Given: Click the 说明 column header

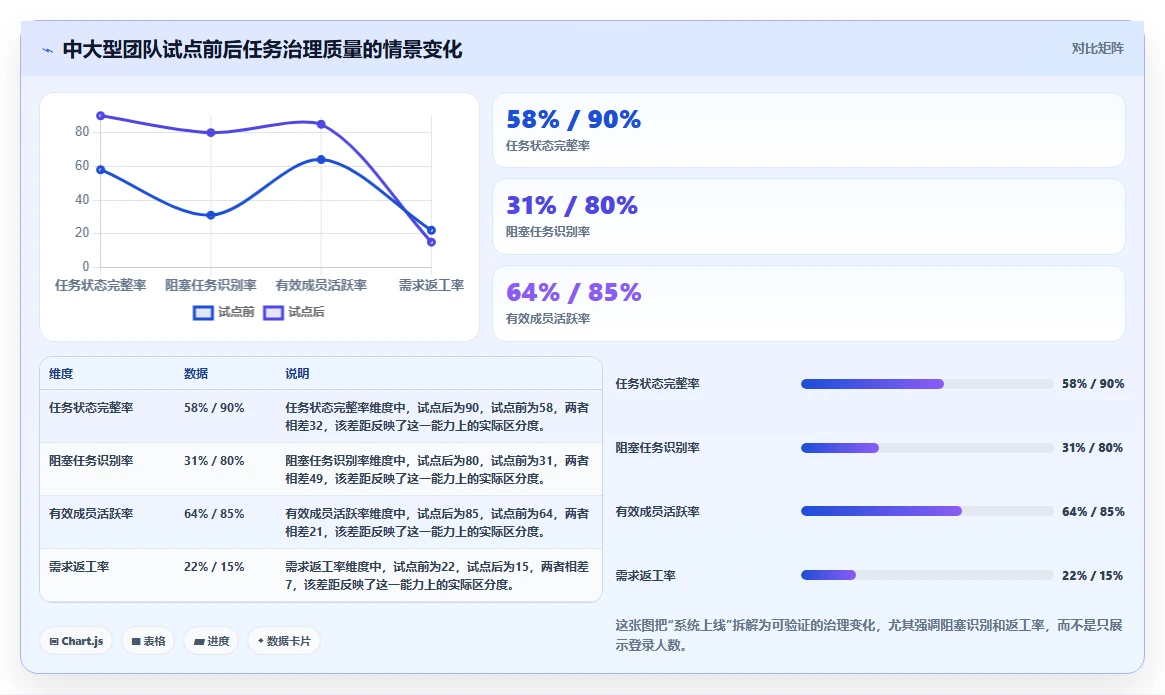Looking at the screenshot, I should tap(297, 374).
